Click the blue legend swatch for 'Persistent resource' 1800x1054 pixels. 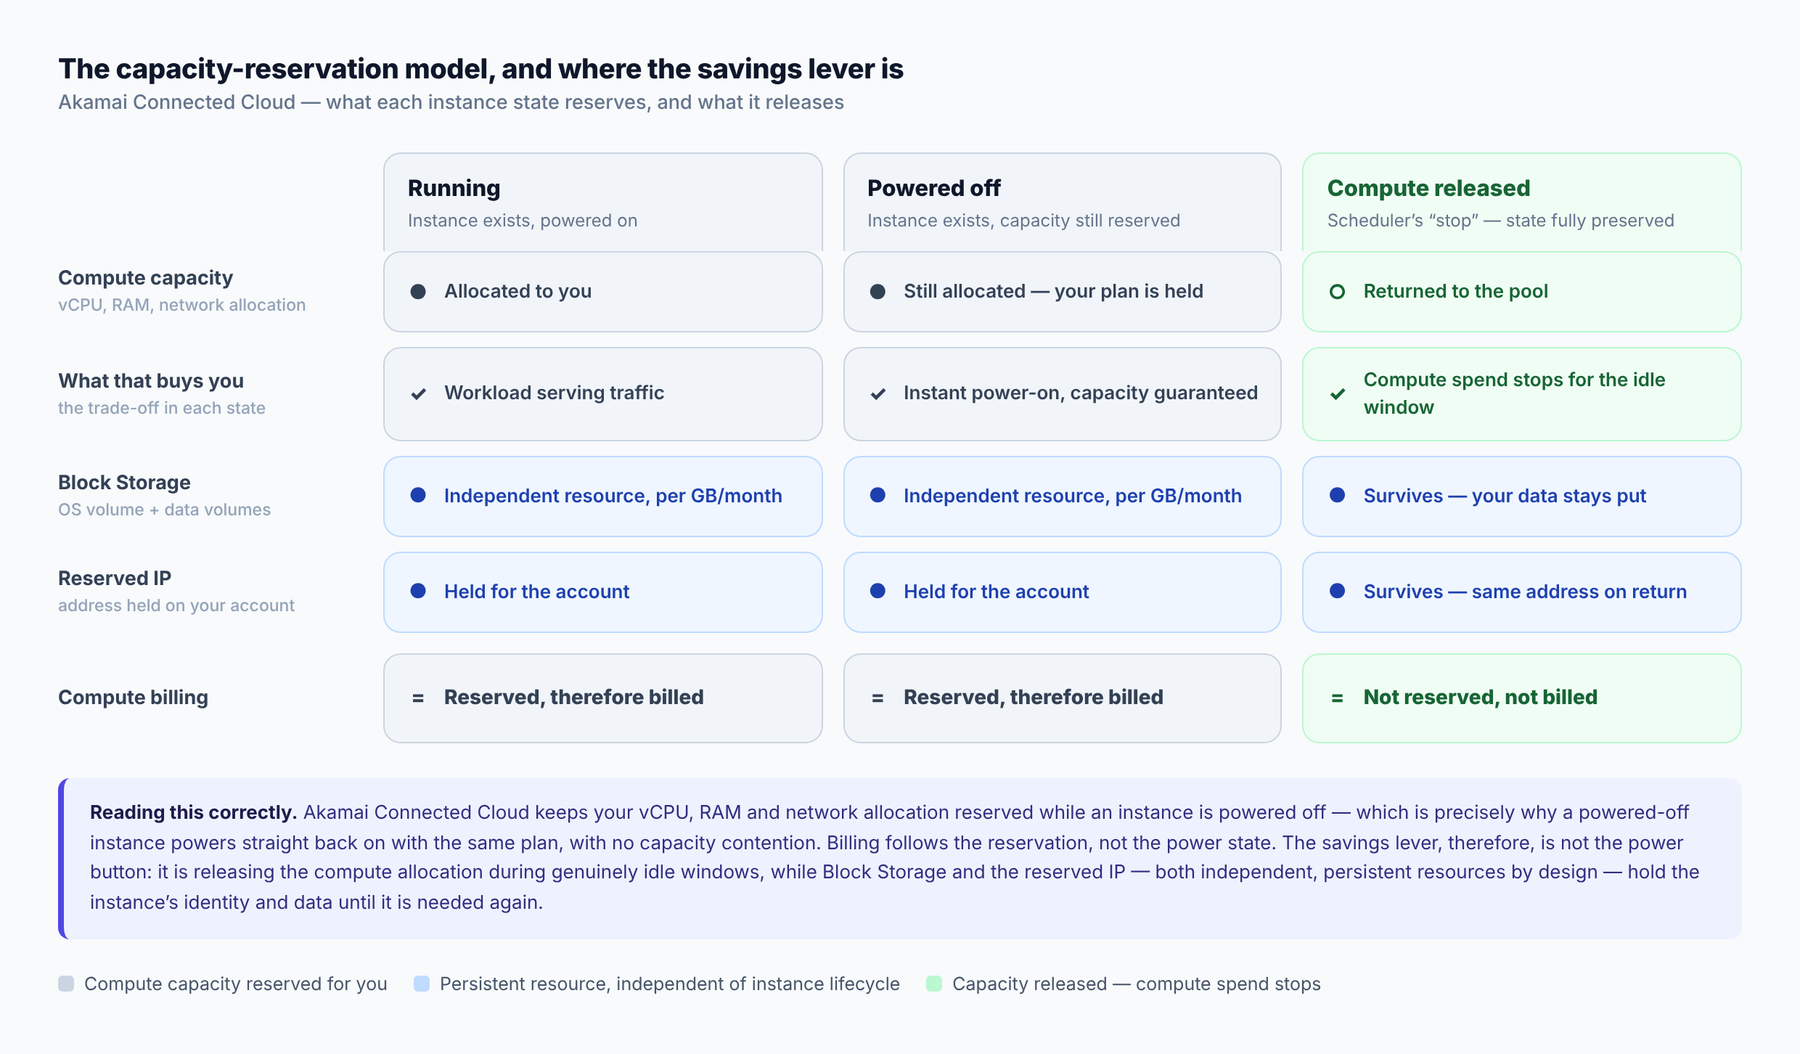pos(422,984)
